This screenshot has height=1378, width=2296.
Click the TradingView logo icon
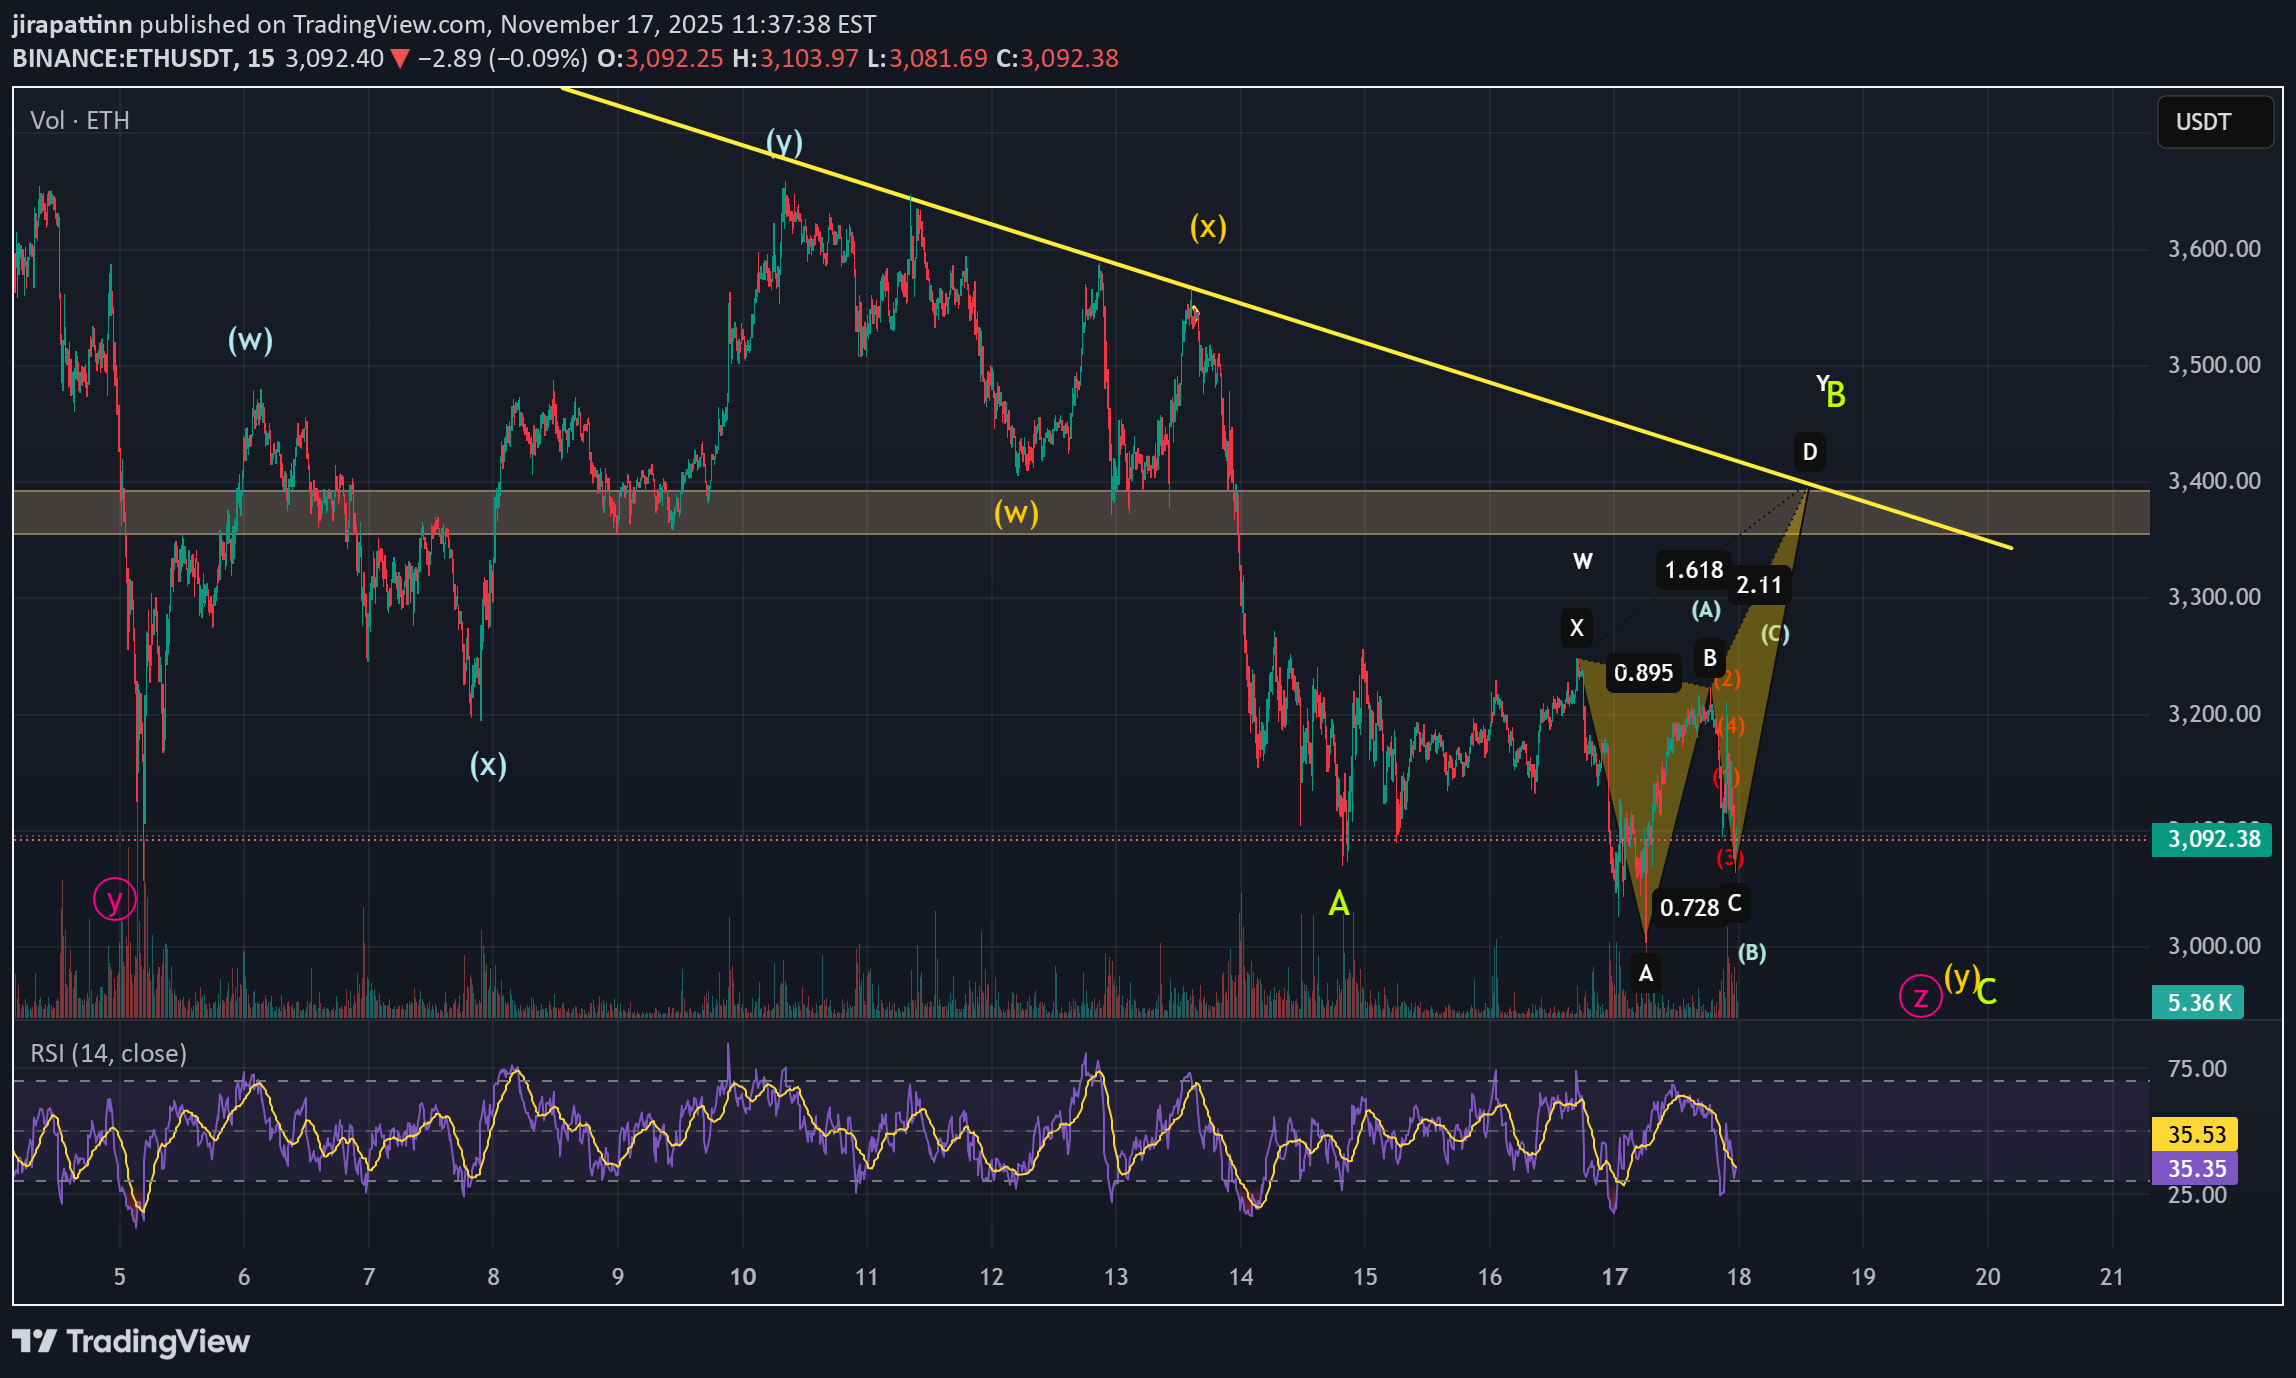34,1341
